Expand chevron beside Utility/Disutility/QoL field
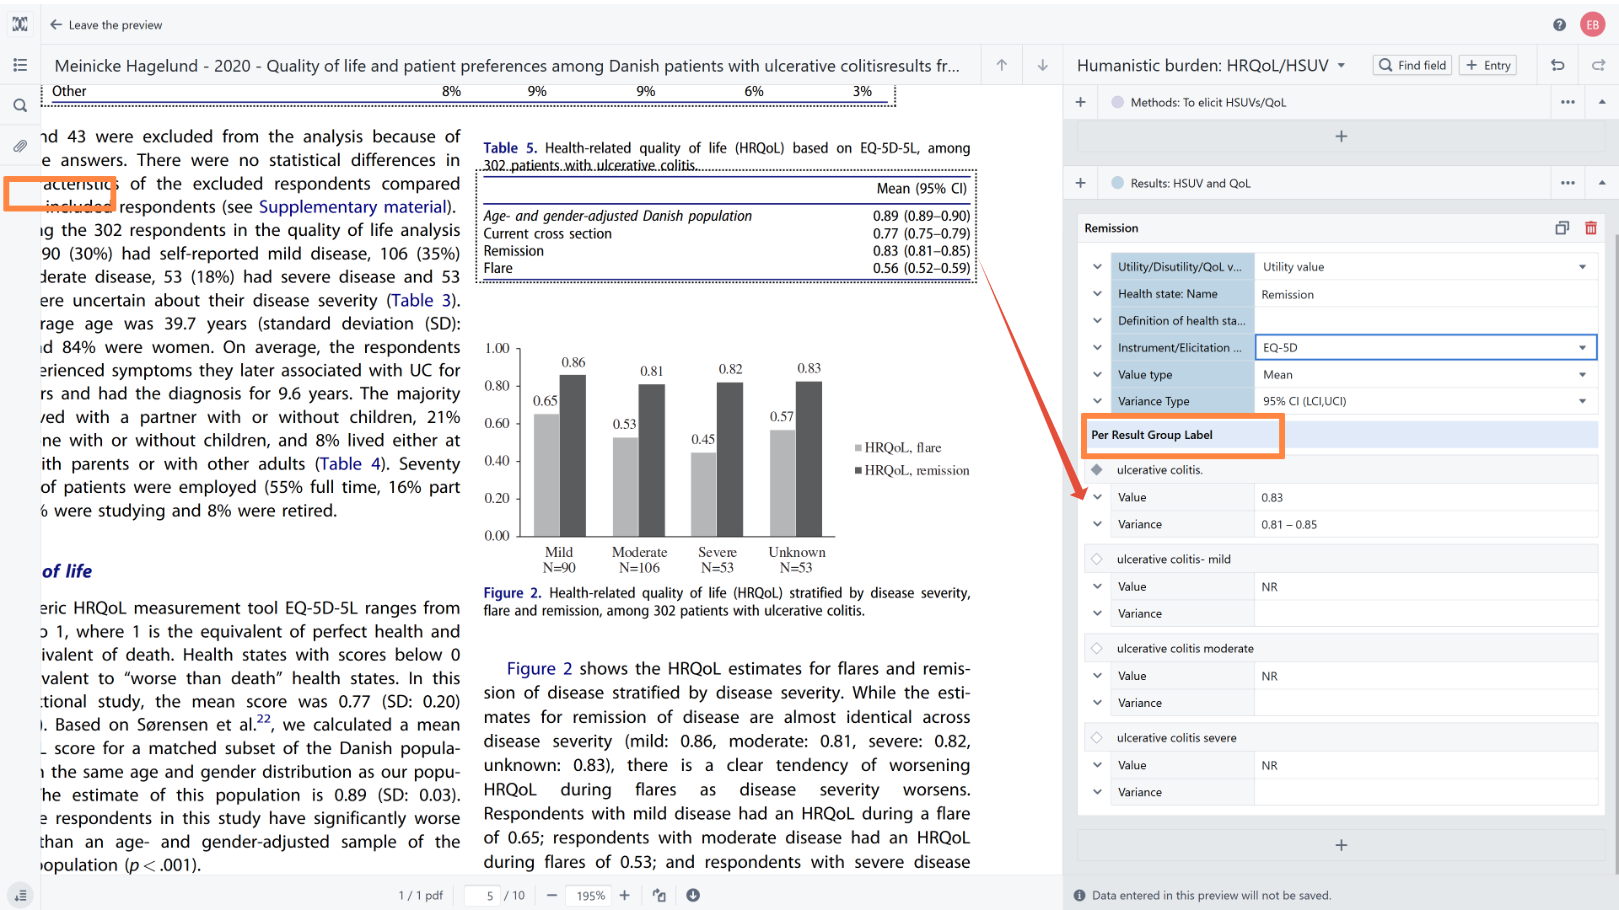 (1097, 267)
